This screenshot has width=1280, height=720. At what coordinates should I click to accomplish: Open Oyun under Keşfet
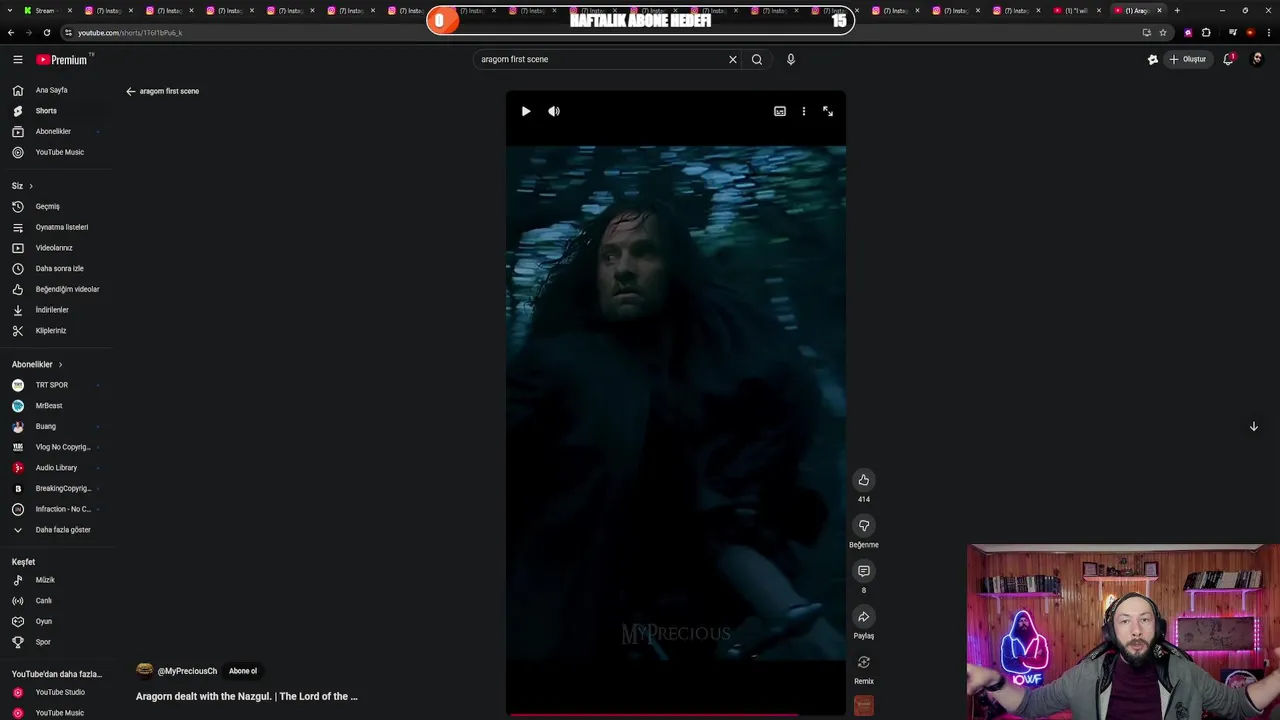coord(55,622)
